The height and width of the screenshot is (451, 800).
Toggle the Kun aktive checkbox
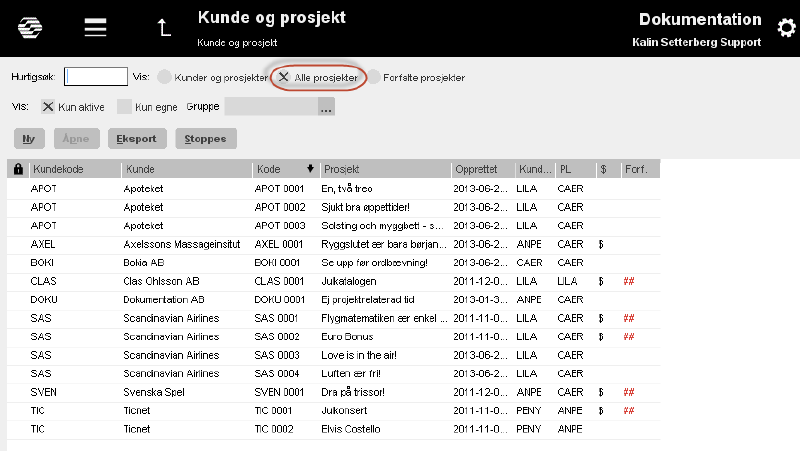coord(48,107)
